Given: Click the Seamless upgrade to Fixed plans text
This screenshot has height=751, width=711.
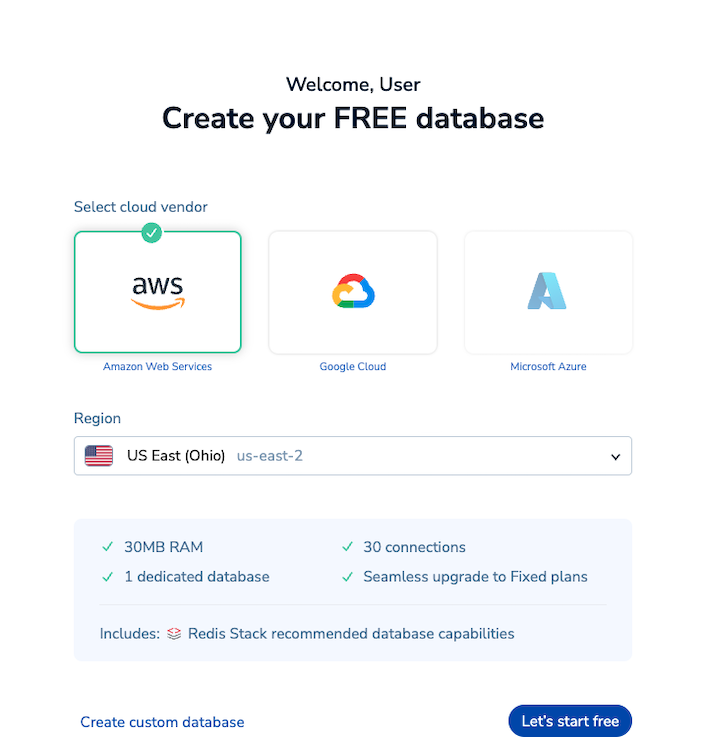Looking at the screenshot, I should click(475, 577).
